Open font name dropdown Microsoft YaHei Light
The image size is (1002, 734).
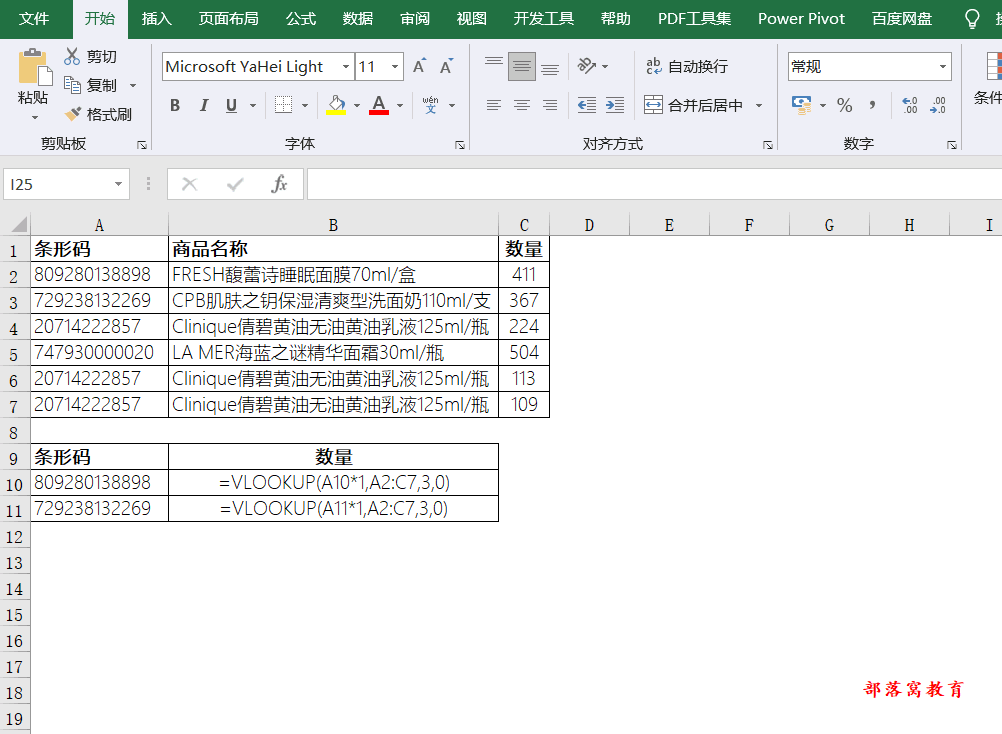point(346,66)
